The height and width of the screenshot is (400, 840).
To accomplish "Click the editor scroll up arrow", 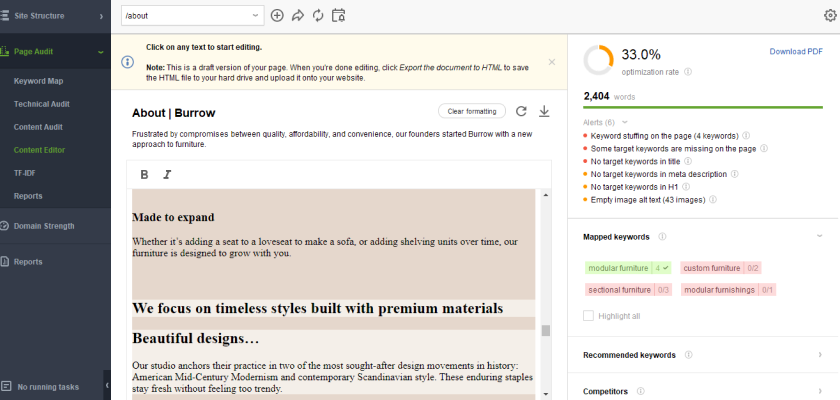I will pos(546,195).
